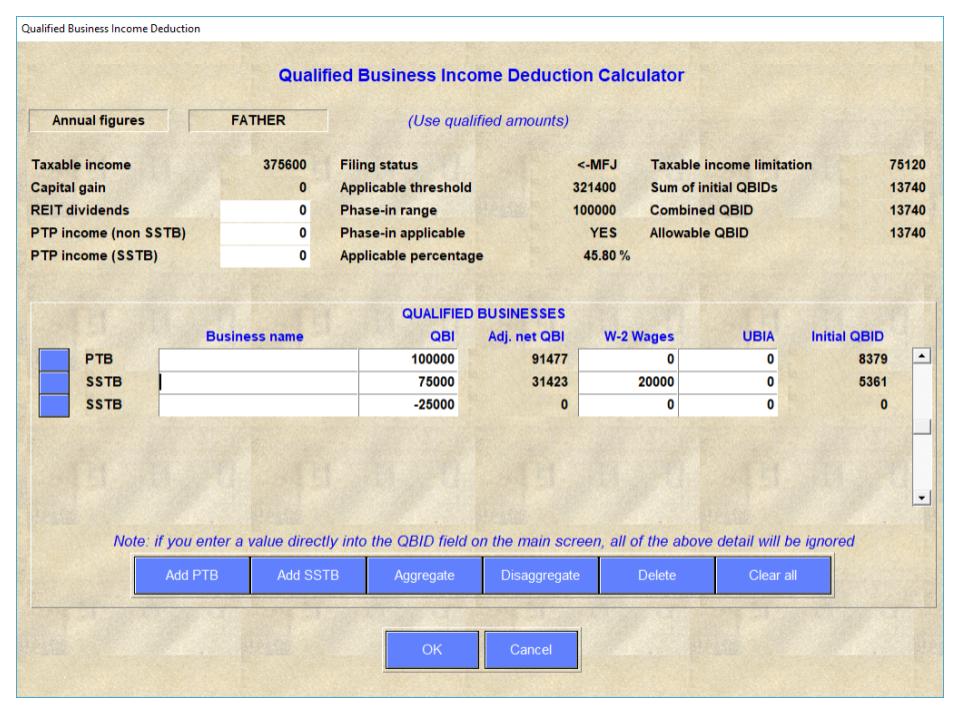This screenshot has width=960, height=720.
Task: Edit the PTP income (SSTB) field
Action: 264,256
